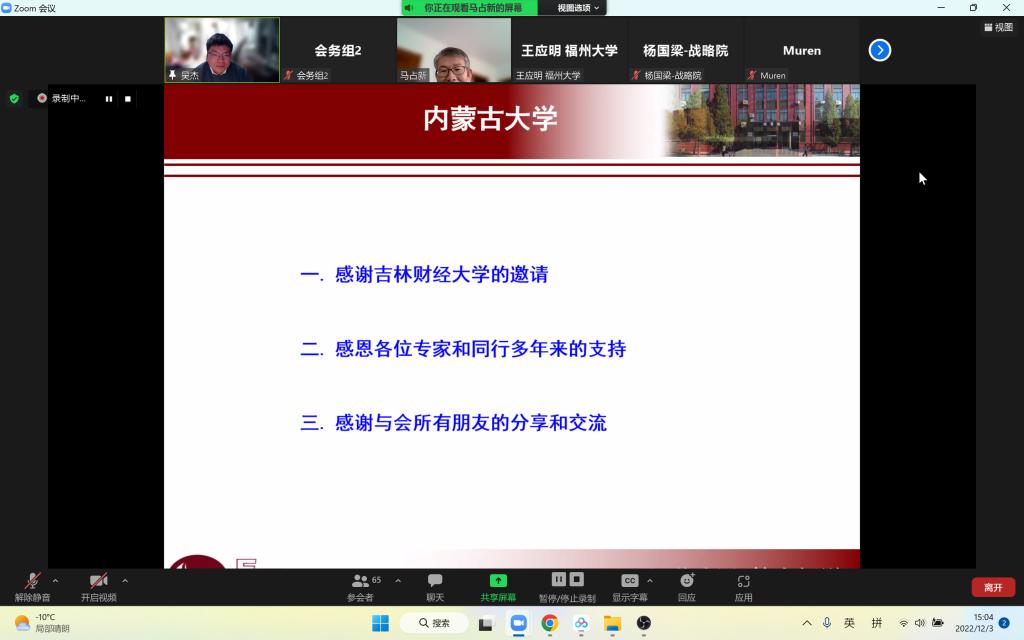Viewport: 1024px width, 640px height.
Task: Click the 视图 view button at top right
Action: click(x=998, y=27)
